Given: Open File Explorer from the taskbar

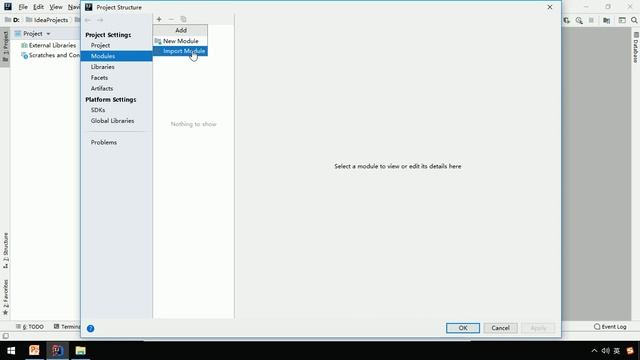Looking at the screenshot, I should tap(80, 350).
